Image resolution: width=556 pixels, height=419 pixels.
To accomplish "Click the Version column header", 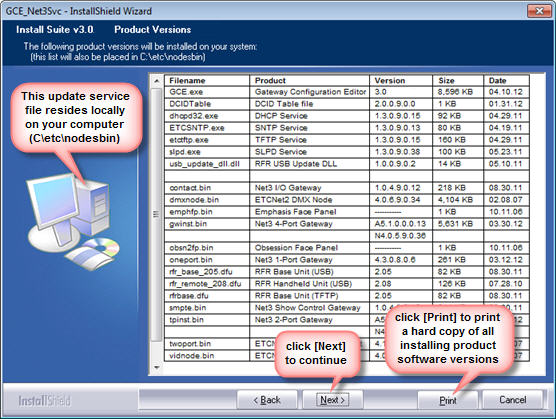I will [401, 80].
